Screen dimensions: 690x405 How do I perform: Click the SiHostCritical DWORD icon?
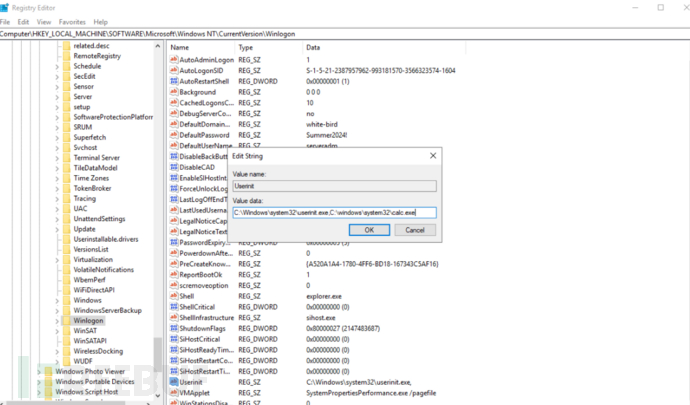[x=174, y=339]
